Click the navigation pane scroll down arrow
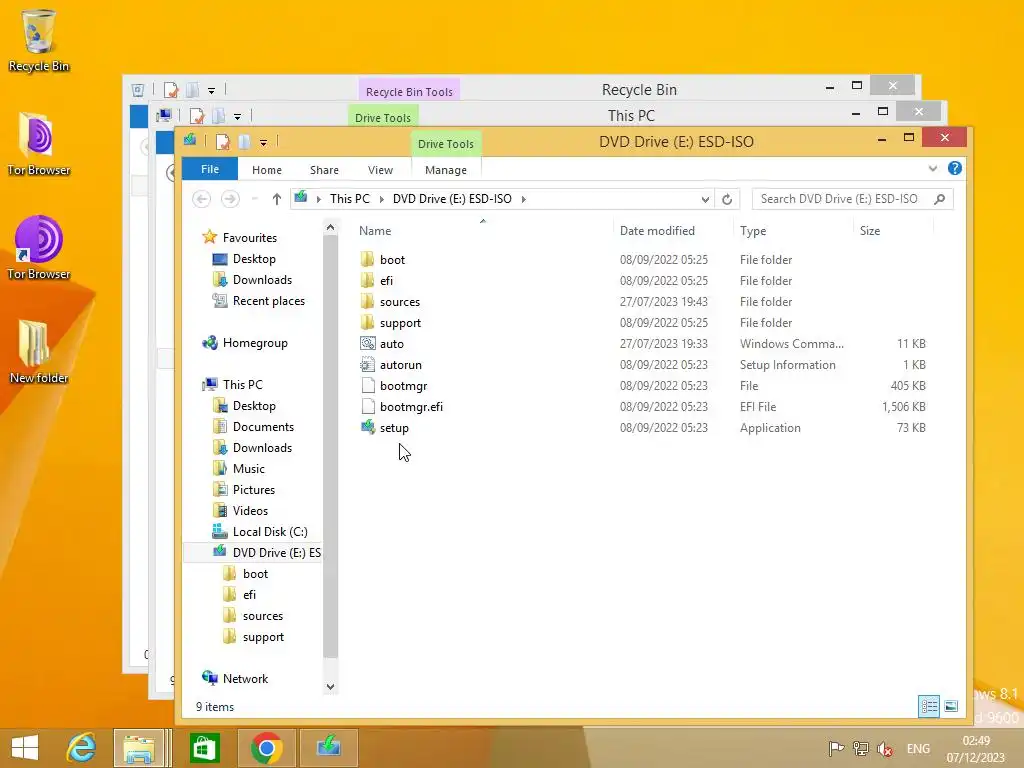The width and height of the screenshot is (1024, 768). pos(330,686)
